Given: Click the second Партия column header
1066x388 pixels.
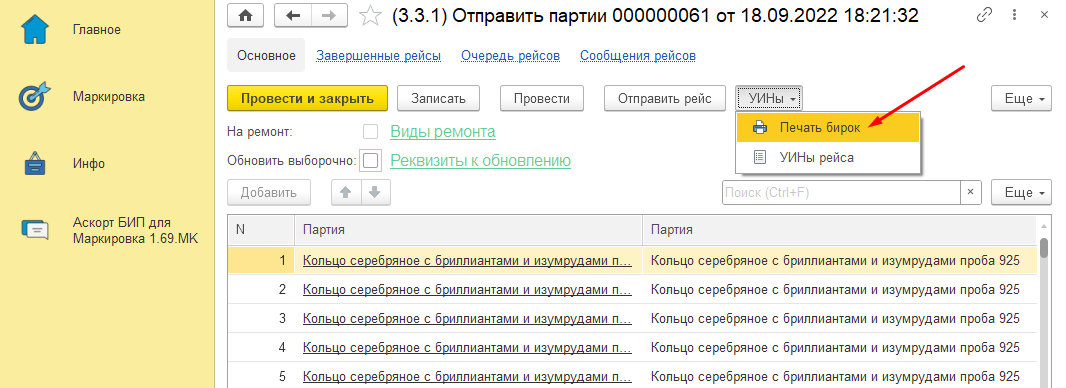Looking at the screenshot, I should pyautogui.click(x=840, y=230).
